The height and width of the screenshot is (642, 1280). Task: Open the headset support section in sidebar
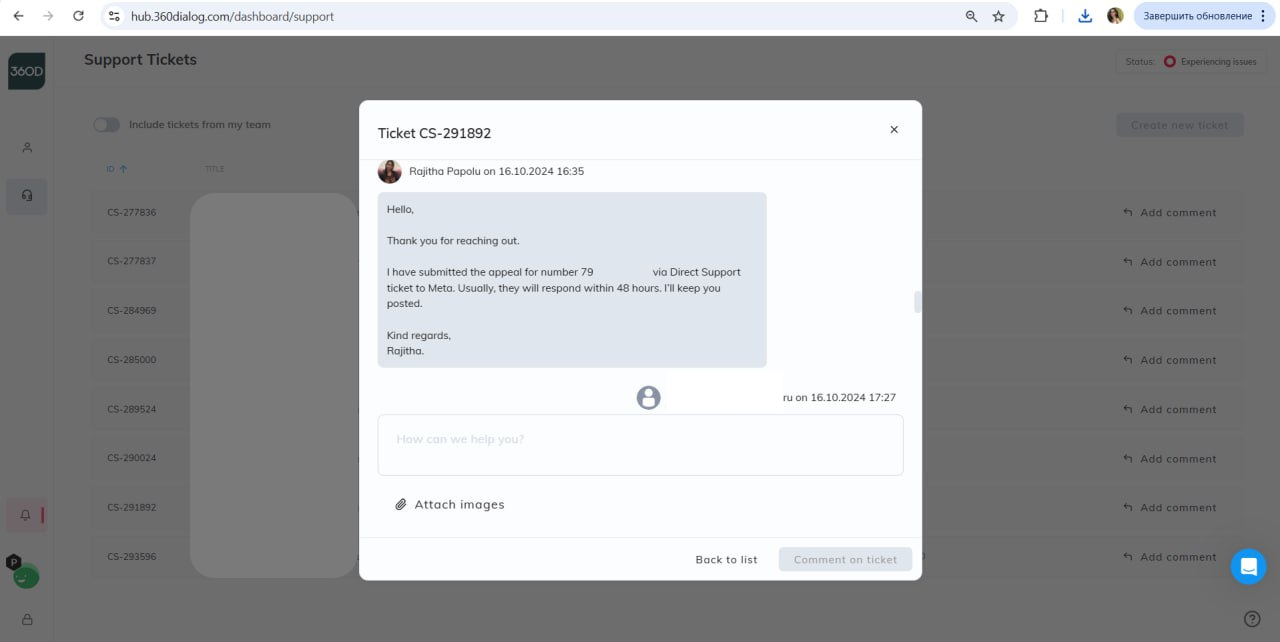(x=26, y=196)
